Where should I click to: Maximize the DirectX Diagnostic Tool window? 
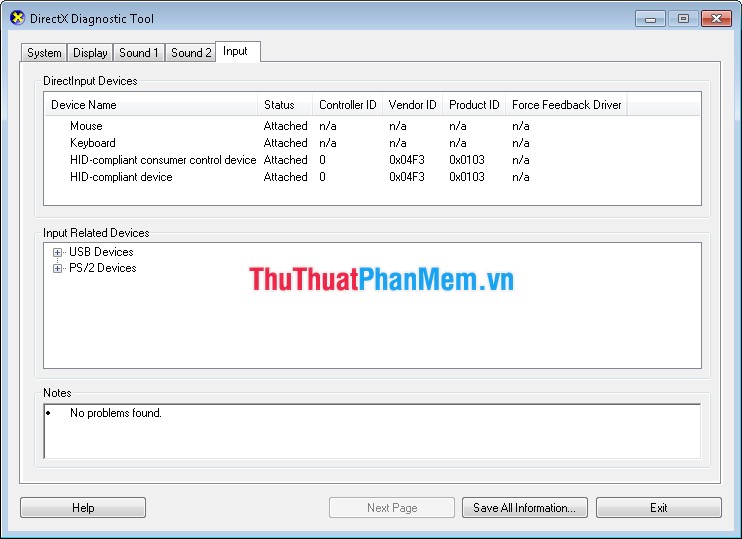tap(683, 18)
